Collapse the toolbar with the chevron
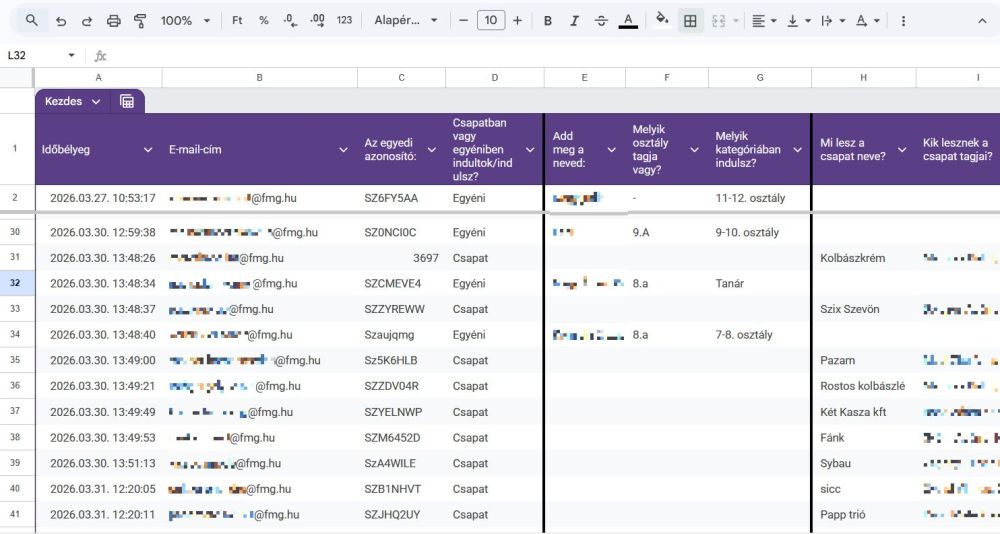The height and width of the screenshot is (534, 1000). click(982, 20)
